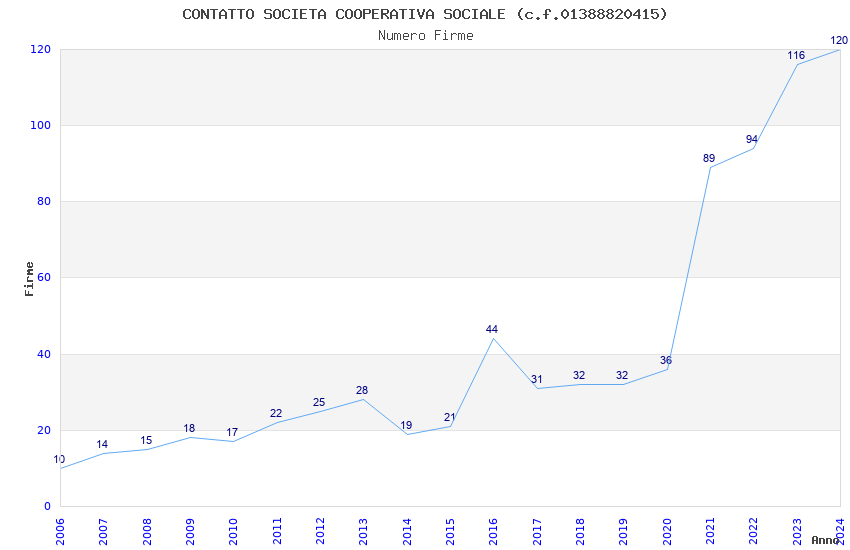Click the x-axis year 2011

[277, 531]
